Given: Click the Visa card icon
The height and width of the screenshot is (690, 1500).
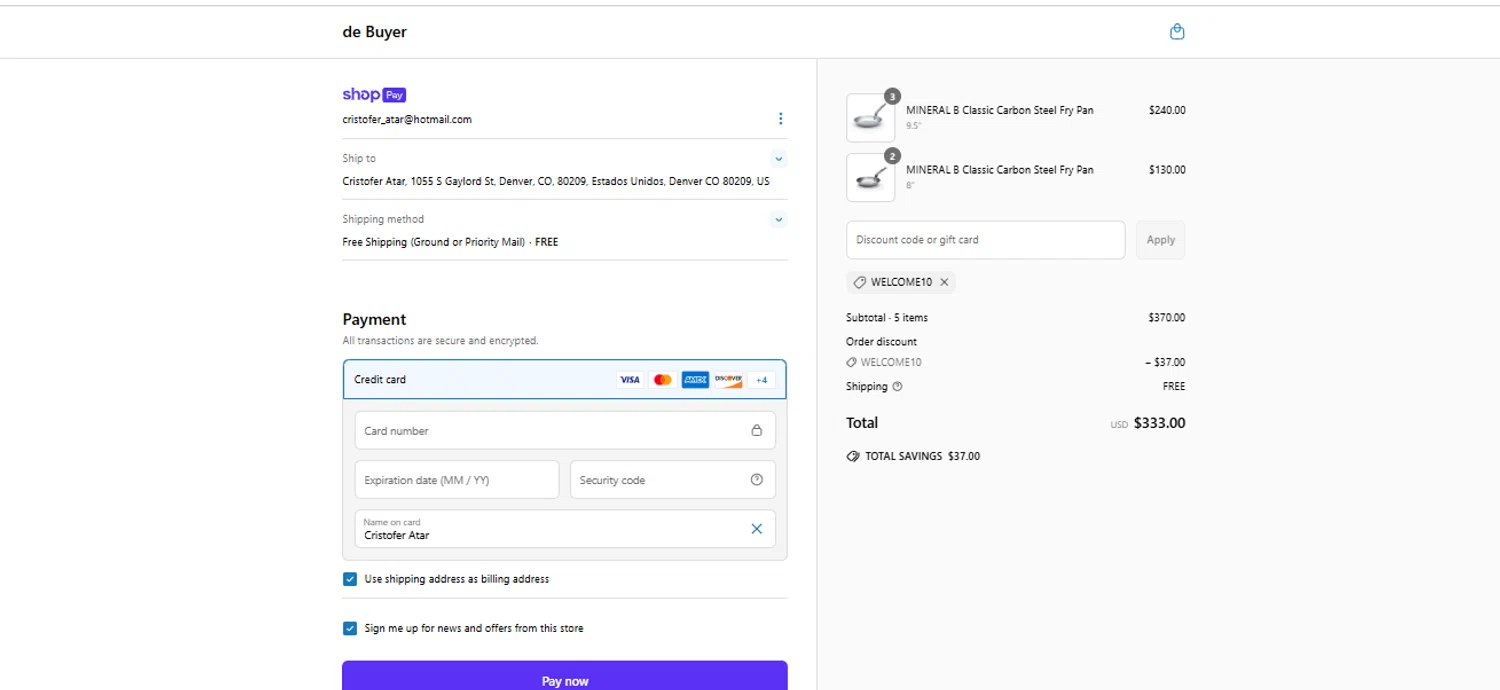Looking at the screenshot, I should (629, 380).
